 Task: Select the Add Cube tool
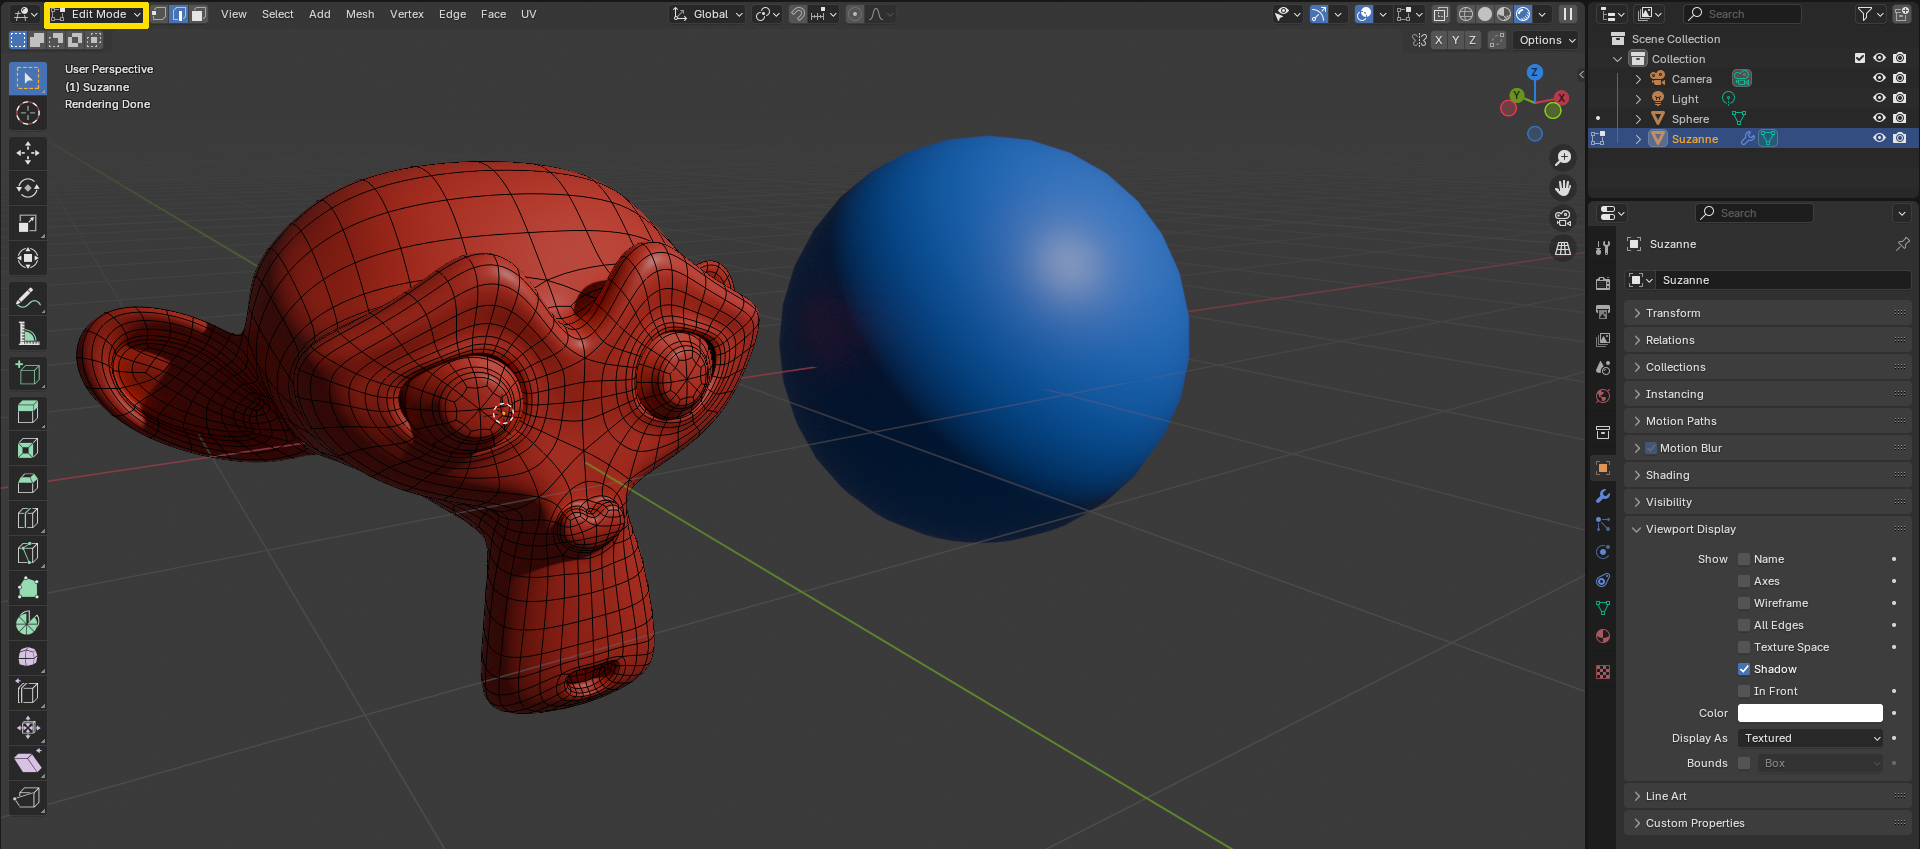(x=28, y=373)
